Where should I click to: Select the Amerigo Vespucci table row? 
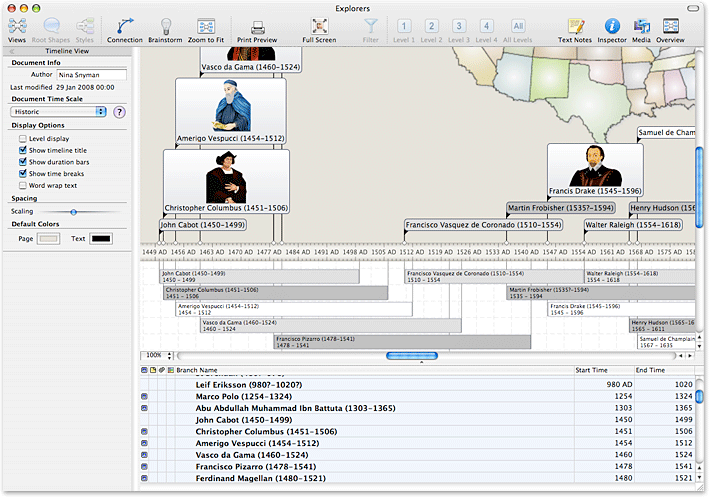tap(417, 443)
